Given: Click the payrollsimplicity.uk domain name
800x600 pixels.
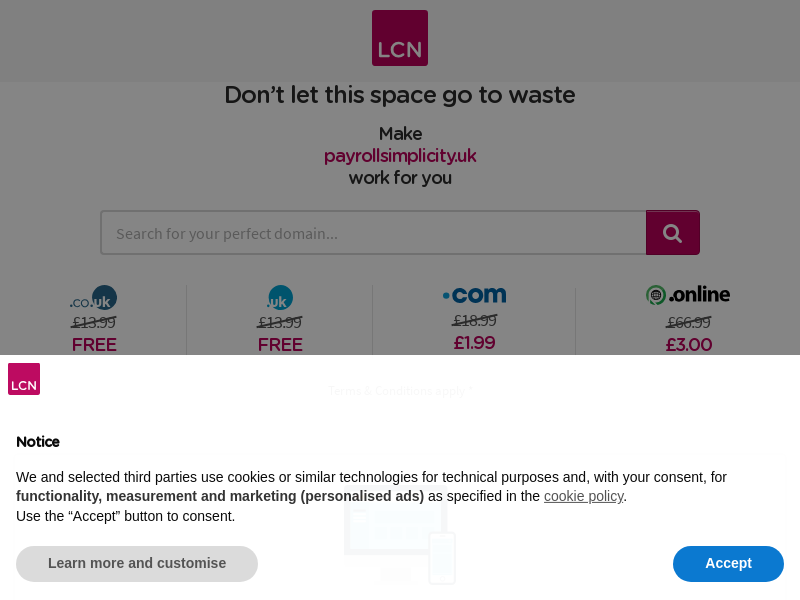Looking at the screenshot, I should click(x=400, y=156).
